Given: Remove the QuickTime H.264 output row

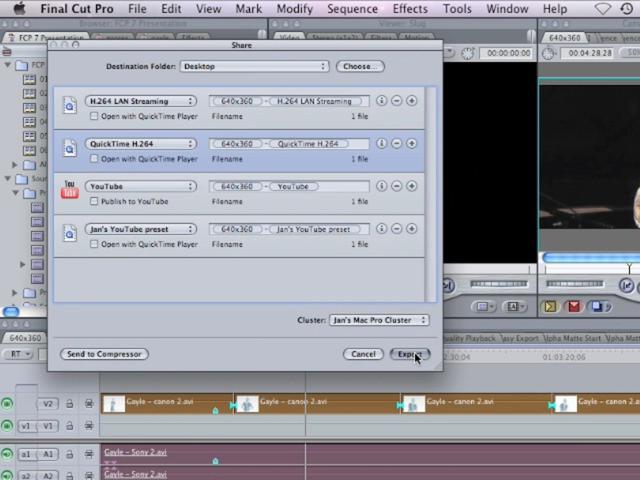Looking at the screenshot, I should pyautogui.click(x=396, y=143).
